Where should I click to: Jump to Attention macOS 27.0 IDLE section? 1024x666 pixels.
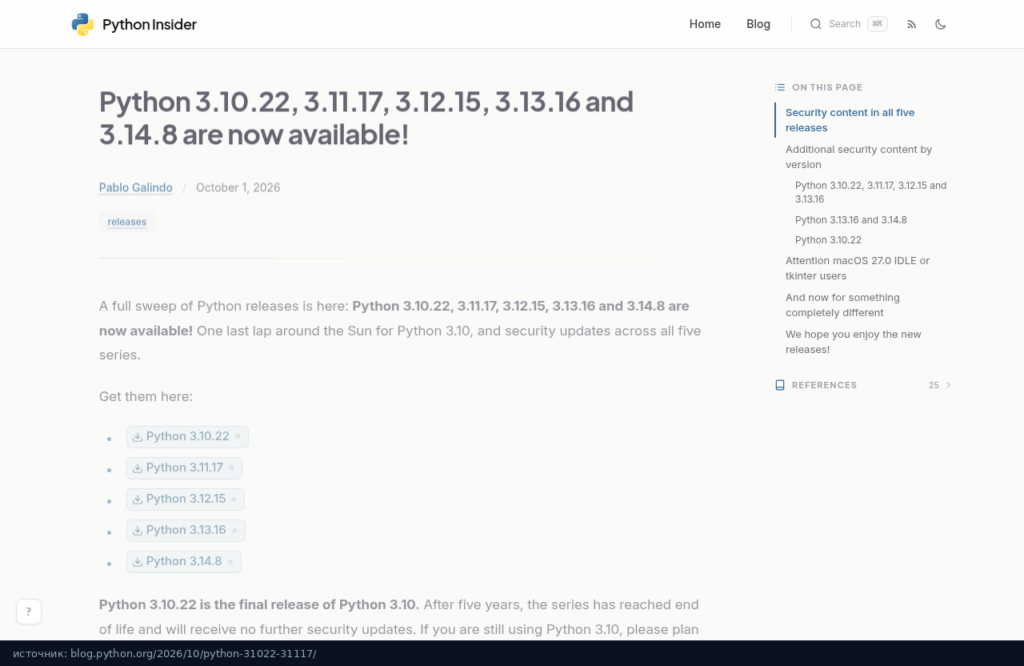click(857, 268)
